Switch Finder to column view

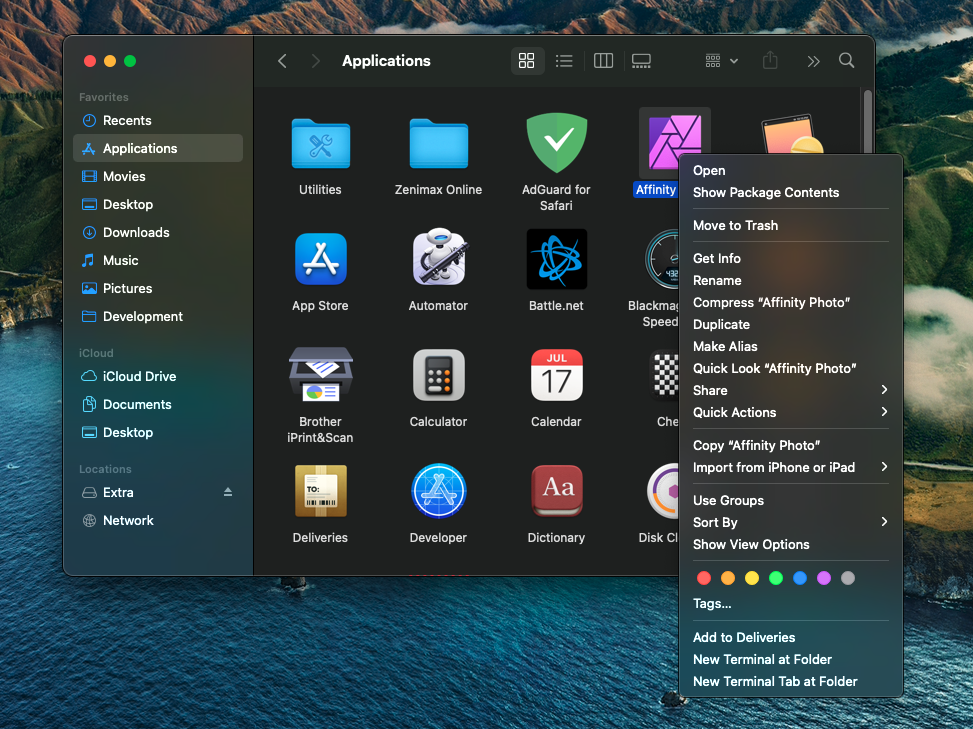[x=603, y=61]
